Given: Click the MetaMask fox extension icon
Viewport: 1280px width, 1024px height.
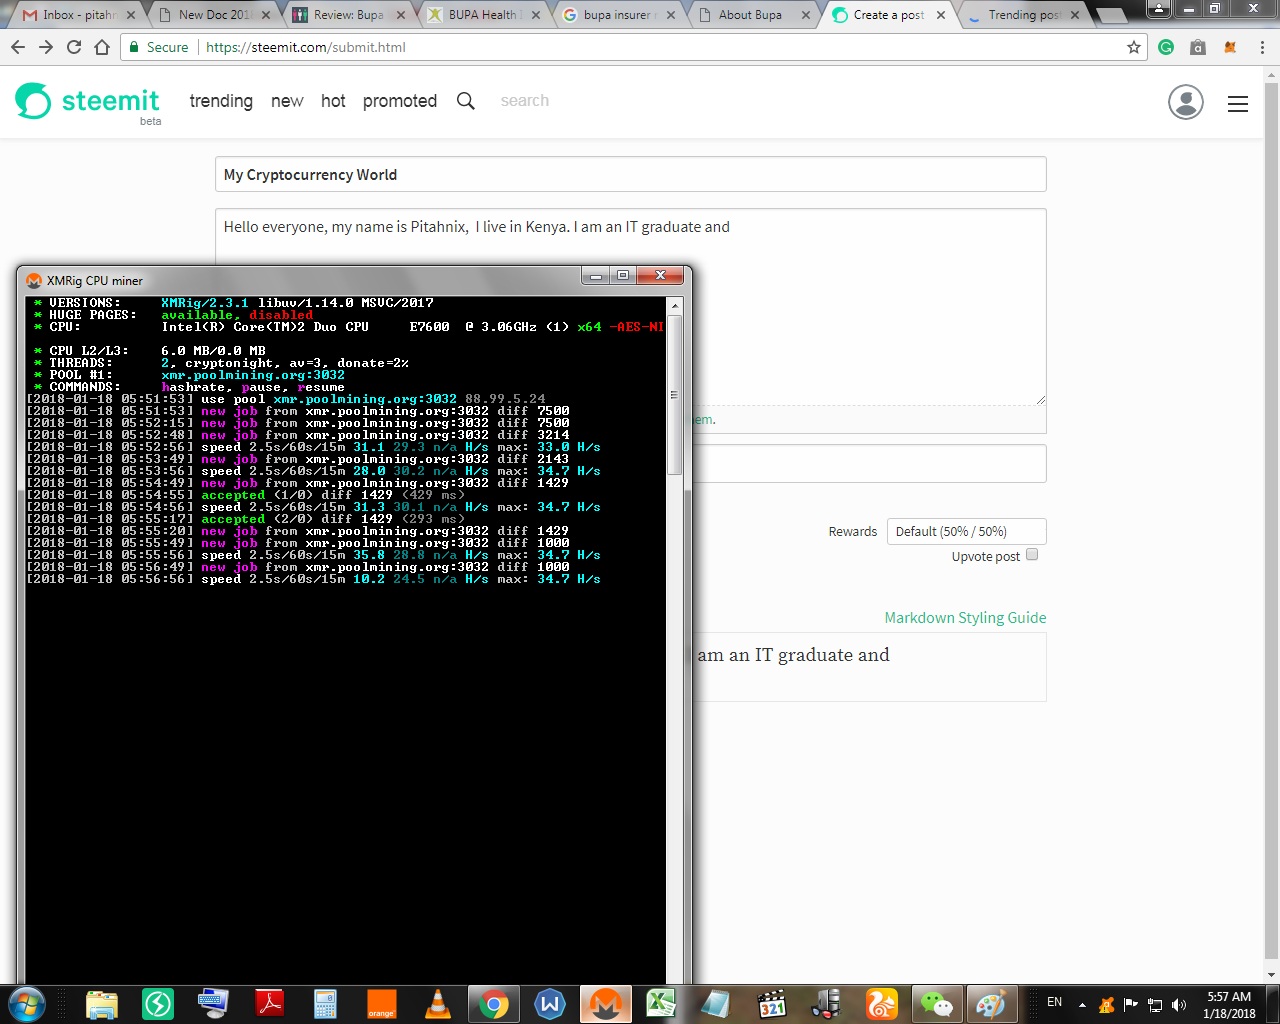Looking at the screenshot, I should click(1230, 47).
